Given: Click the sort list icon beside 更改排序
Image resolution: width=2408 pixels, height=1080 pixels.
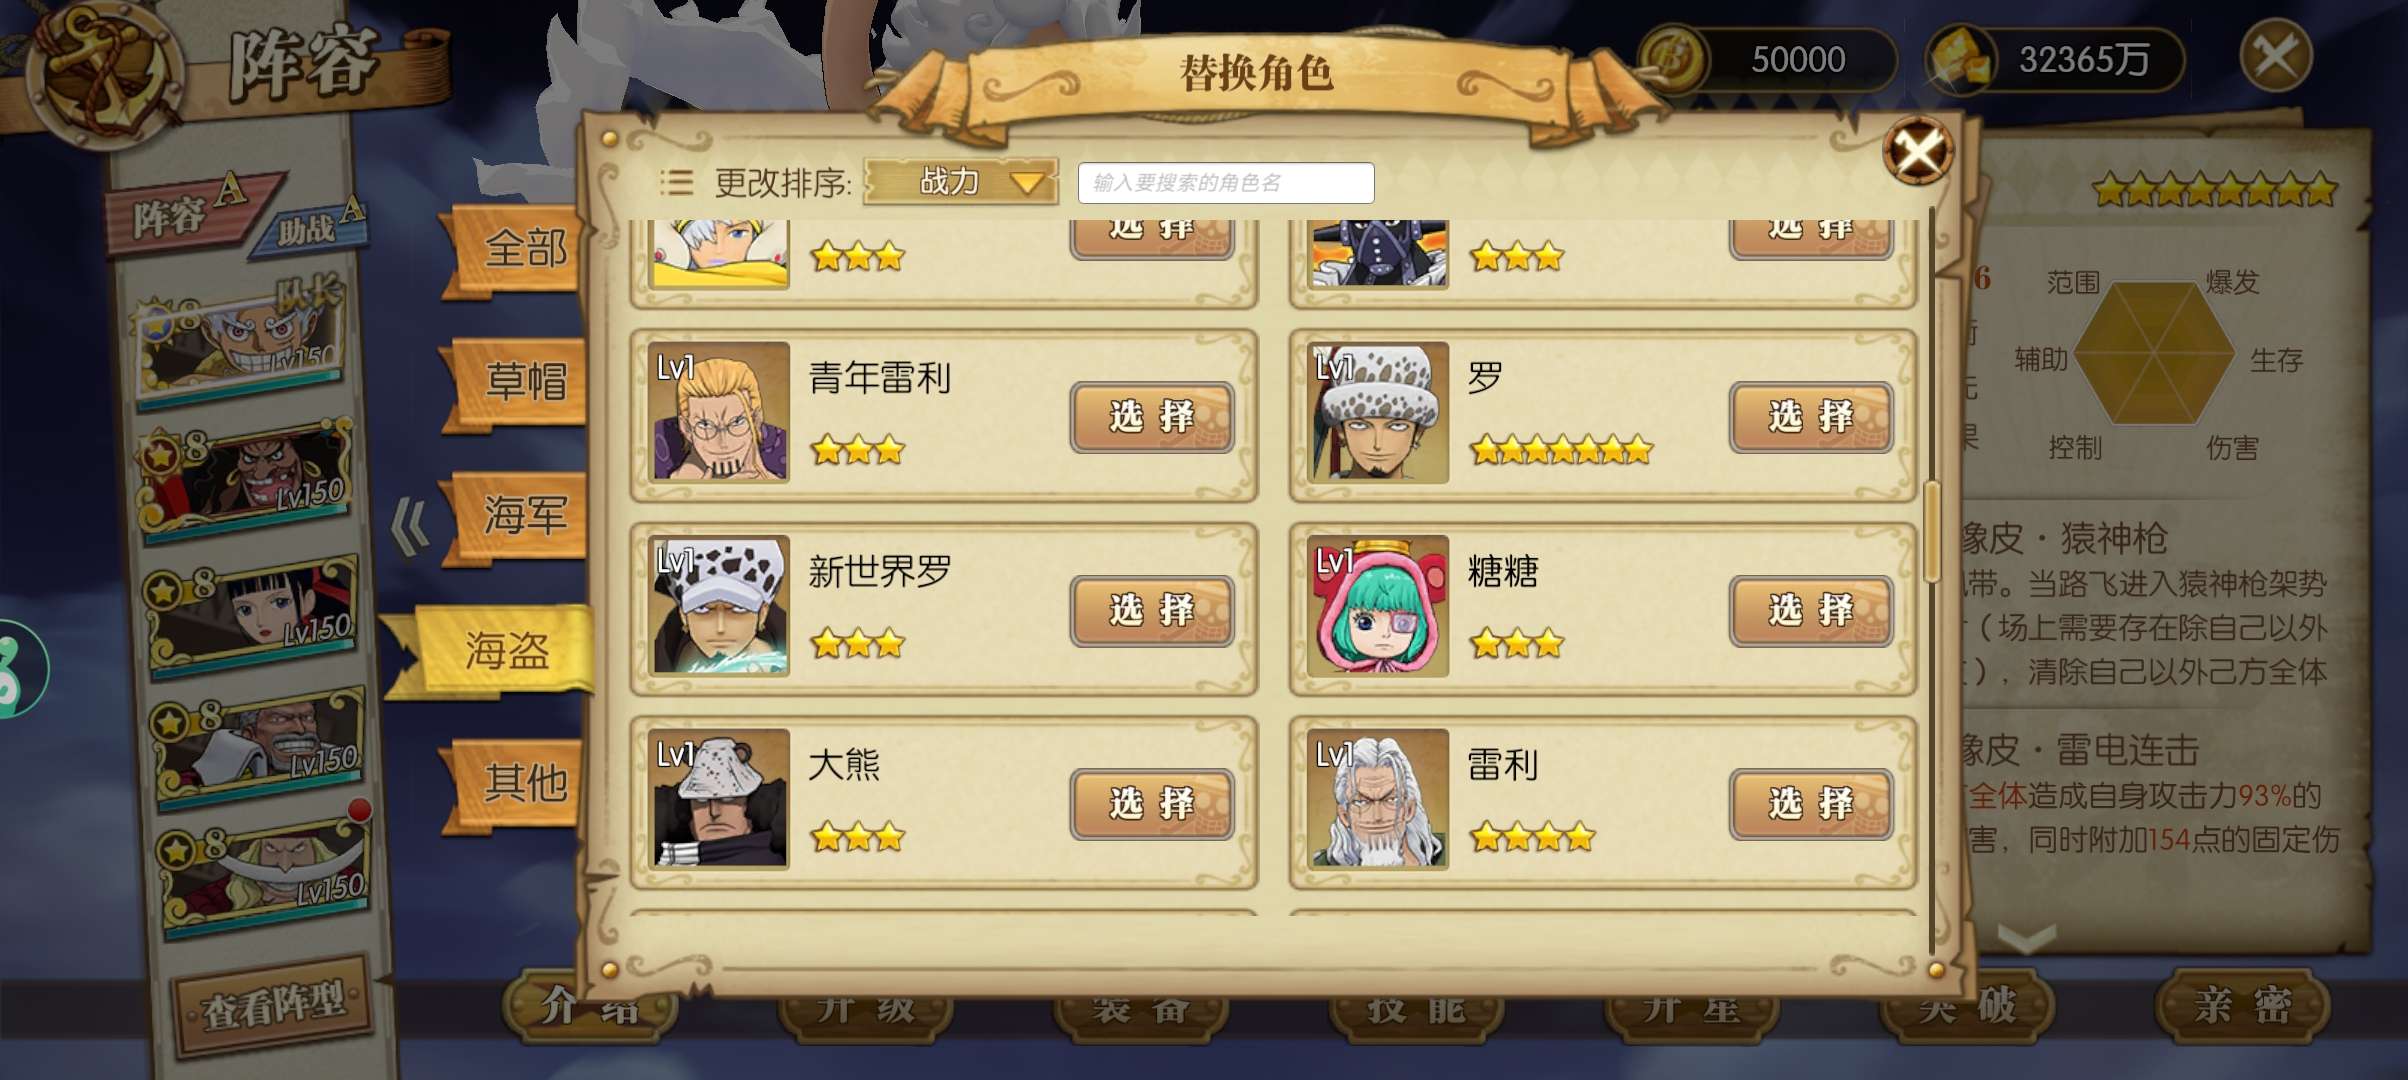Looking at the screenshot, I should [x=677, y=182].
